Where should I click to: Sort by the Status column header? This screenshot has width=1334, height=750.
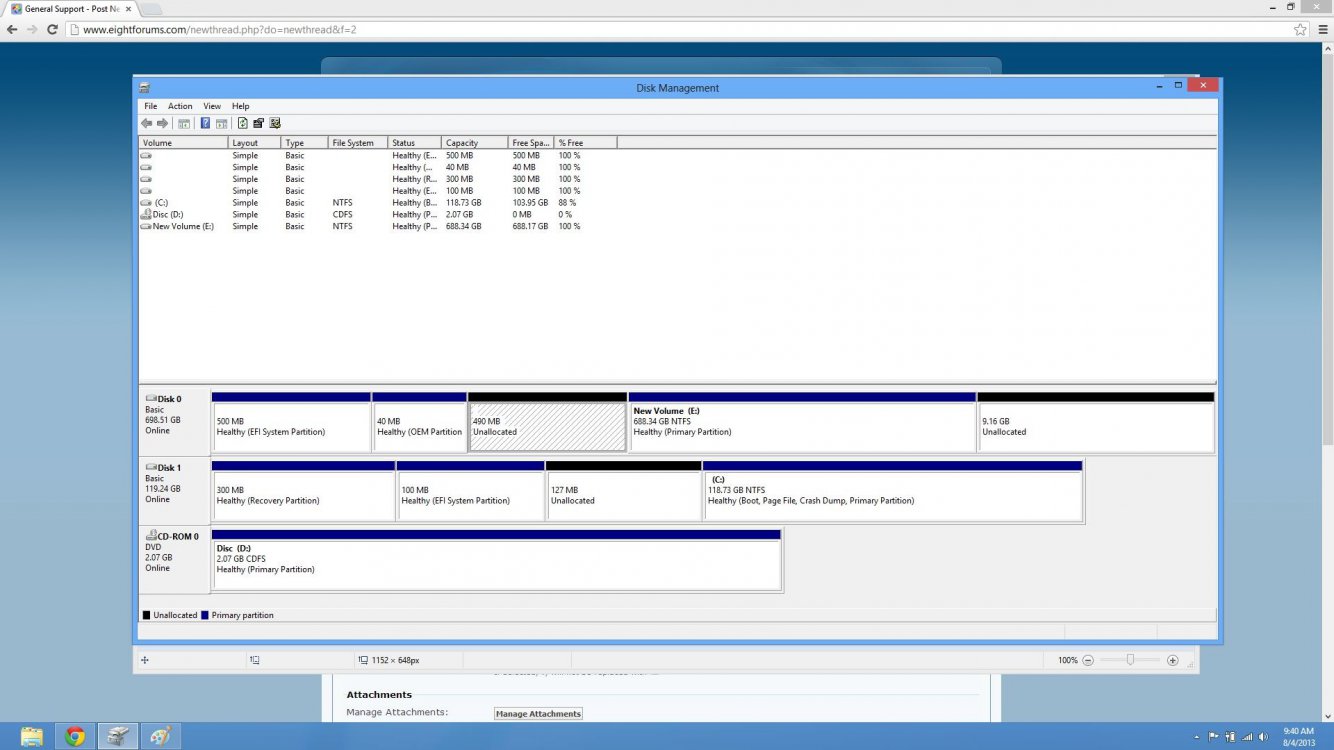point(414,143)
